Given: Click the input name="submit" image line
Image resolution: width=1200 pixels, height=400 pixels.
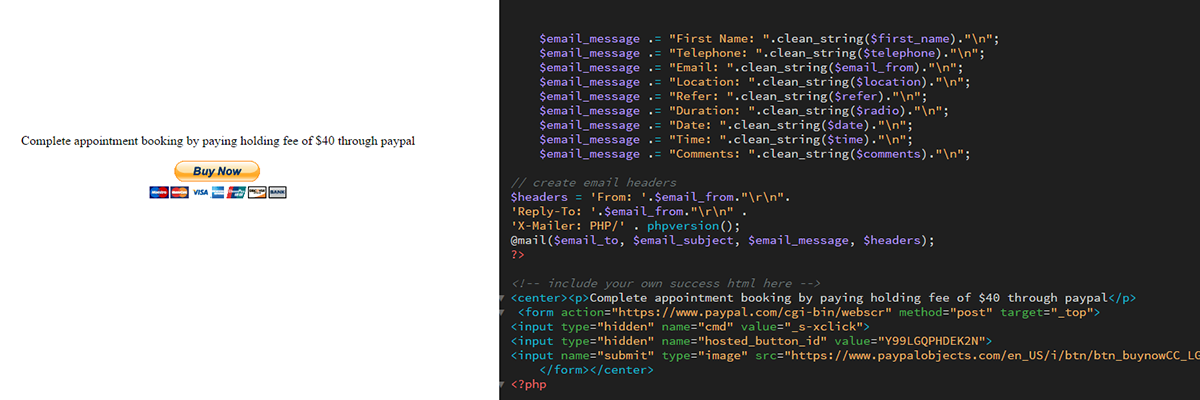Looking at the screenshot, I should coord(855,356).
